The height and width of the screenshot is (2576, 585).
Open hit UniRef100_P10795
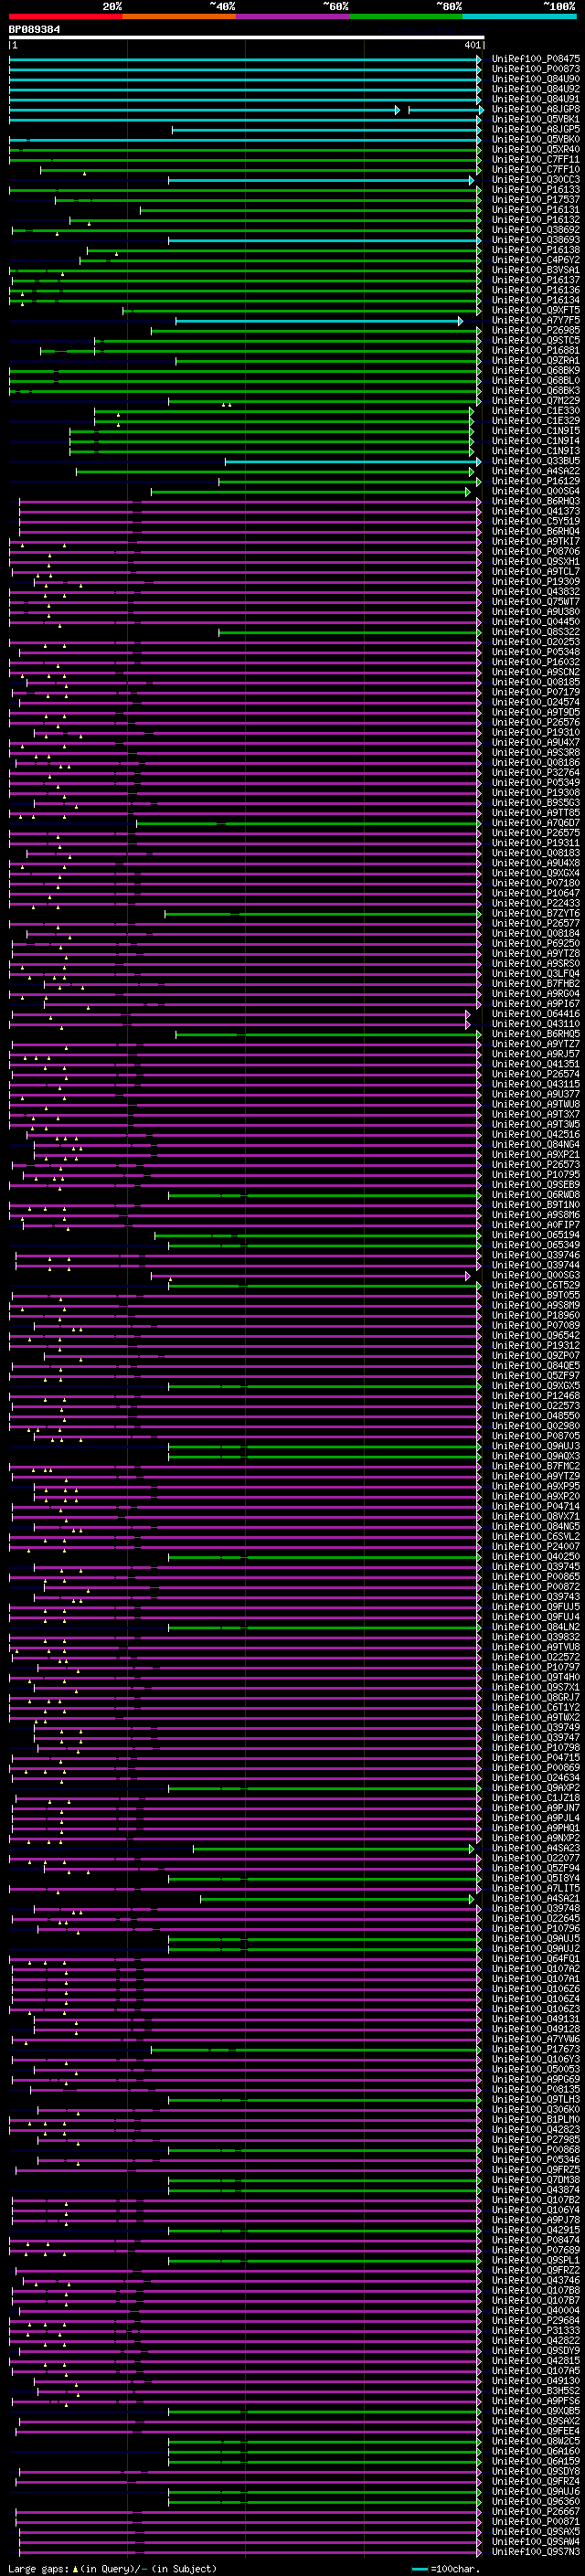536,1174
